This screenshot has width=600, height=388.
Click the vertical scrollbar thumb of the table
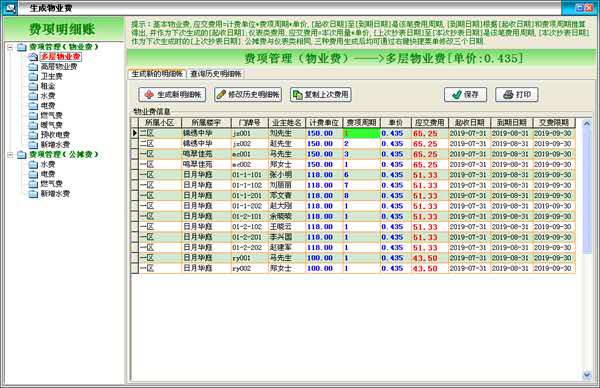[586, 191]
